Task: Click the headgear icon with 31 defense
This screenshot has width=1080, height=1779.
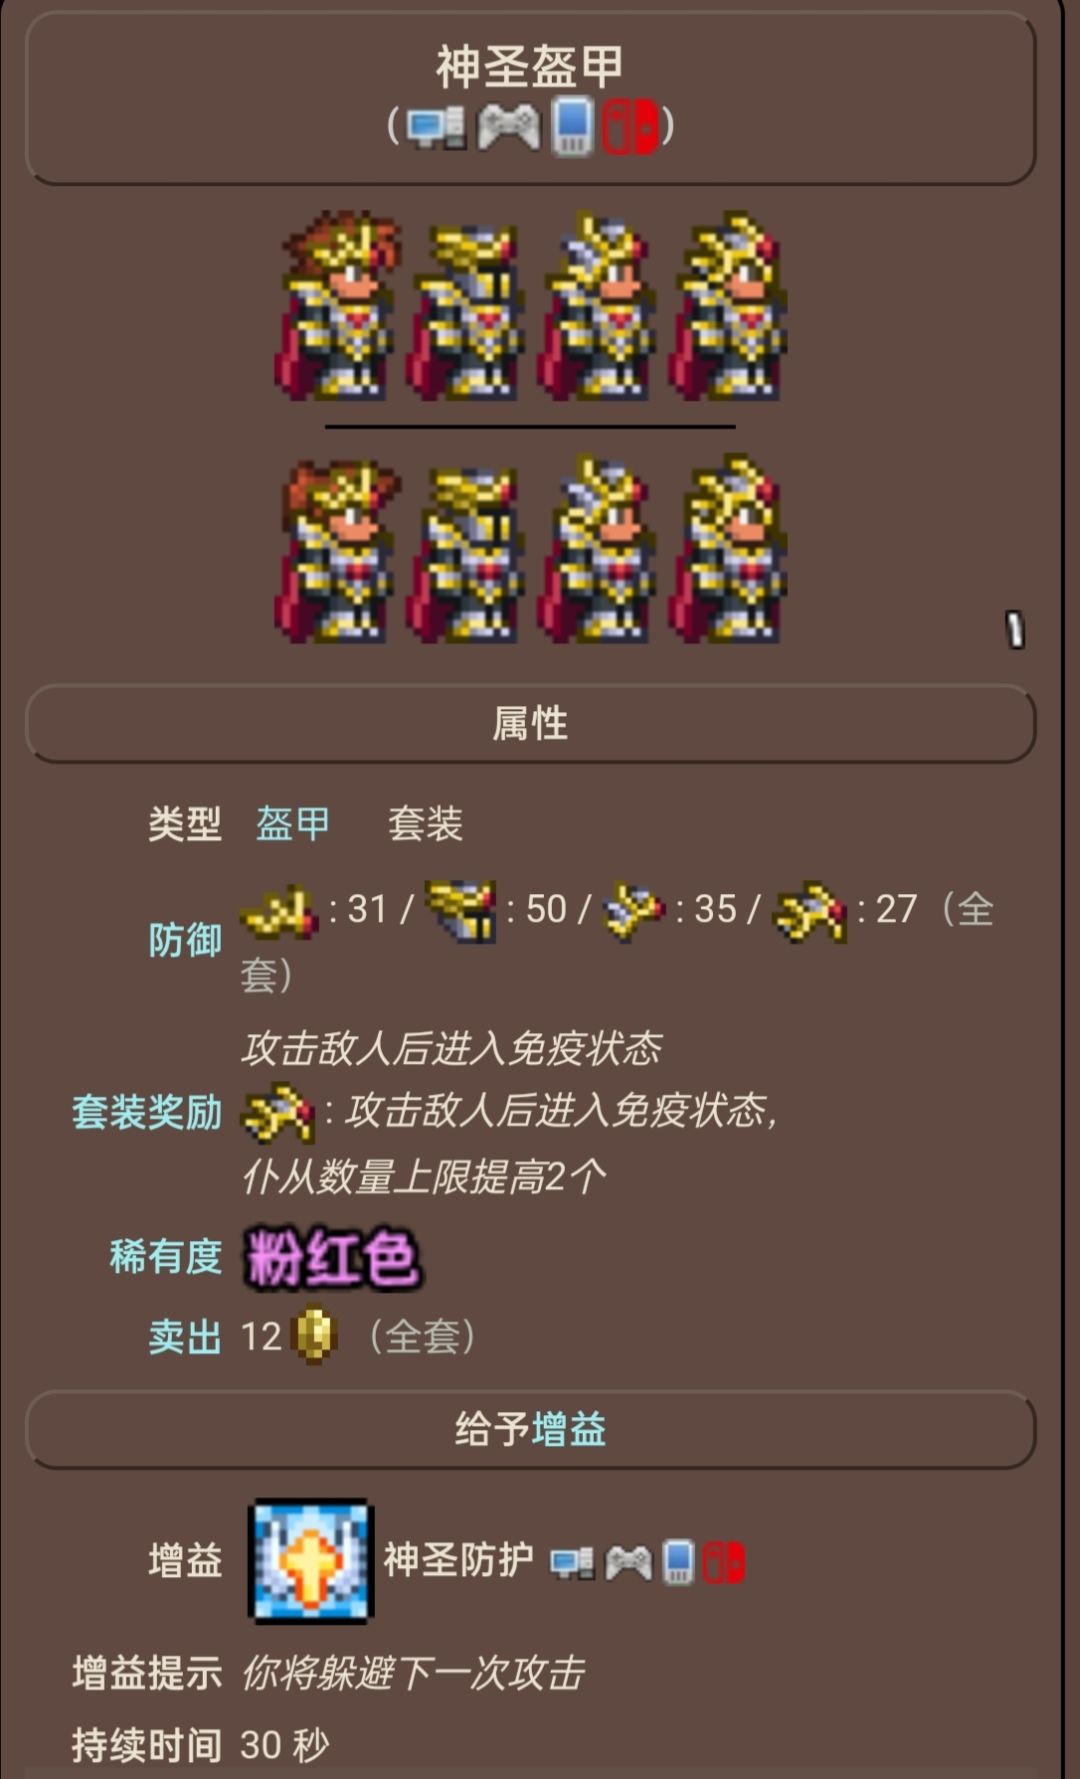Action: 279,911
